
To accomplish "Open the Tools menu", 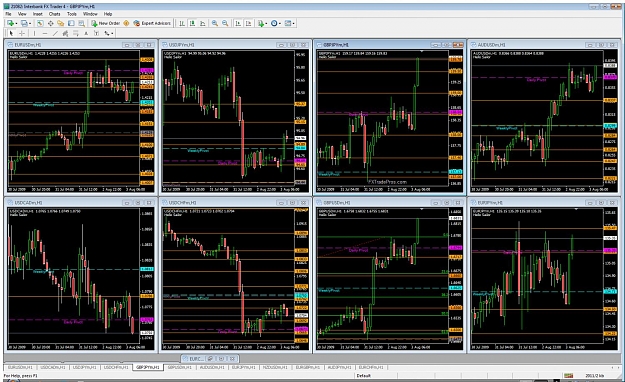I will [72, 14].
